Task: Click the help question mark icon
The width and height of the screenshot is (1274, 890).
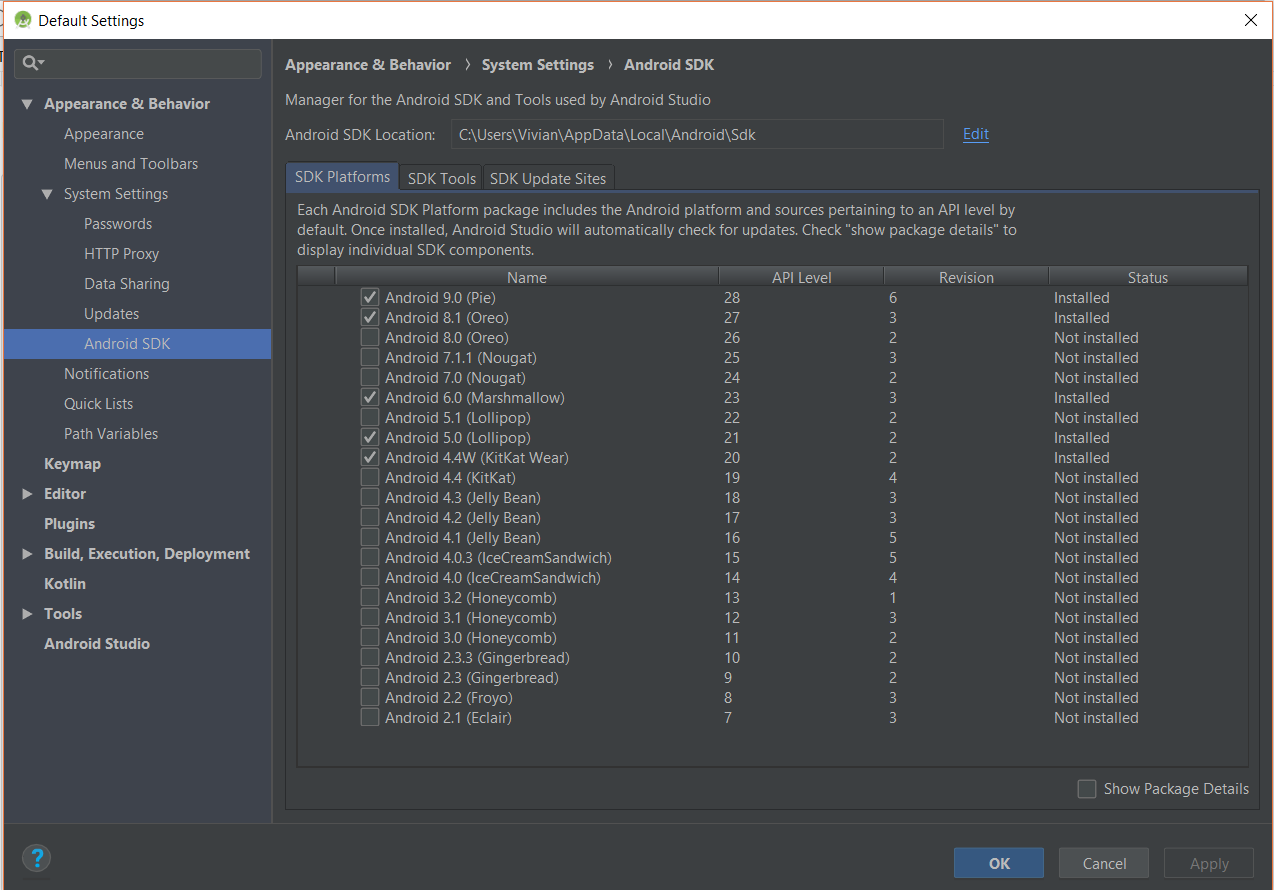Action: 36,858
